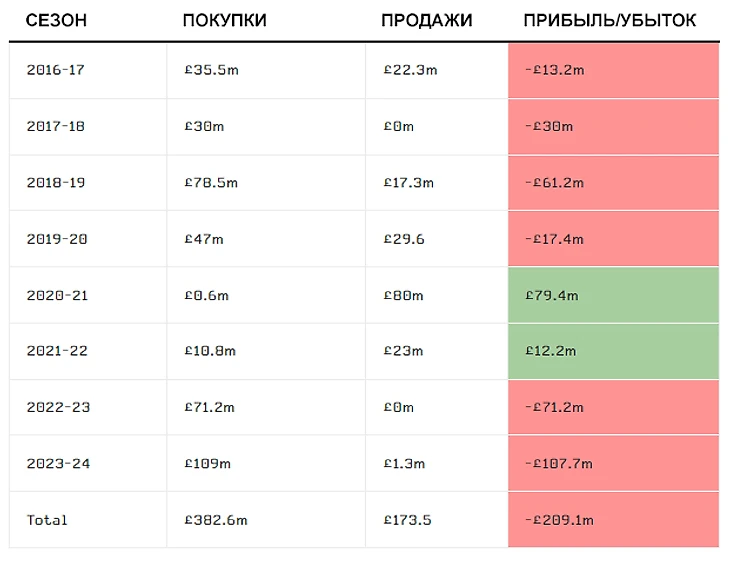Select the £35.5m purchases cell
730x564 pixels.
point(213,70)
